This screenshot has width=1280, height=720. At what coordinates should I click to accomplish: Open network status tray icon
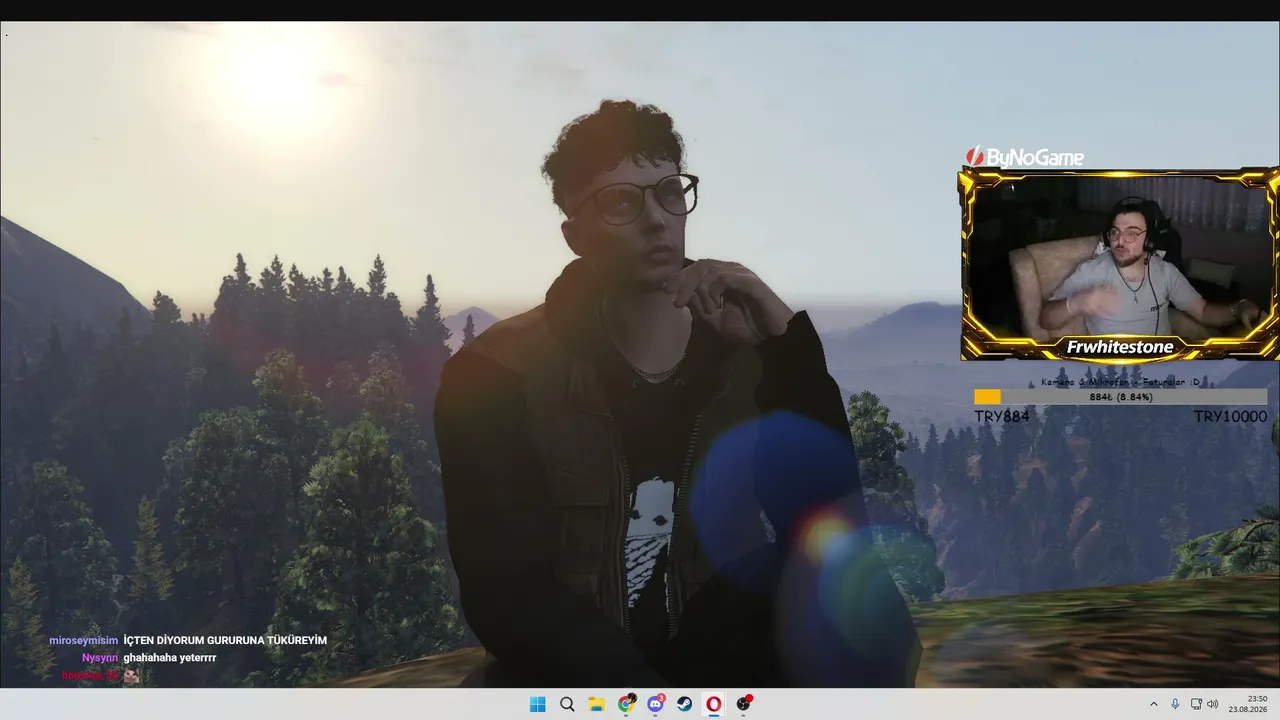click(1196, 704)
